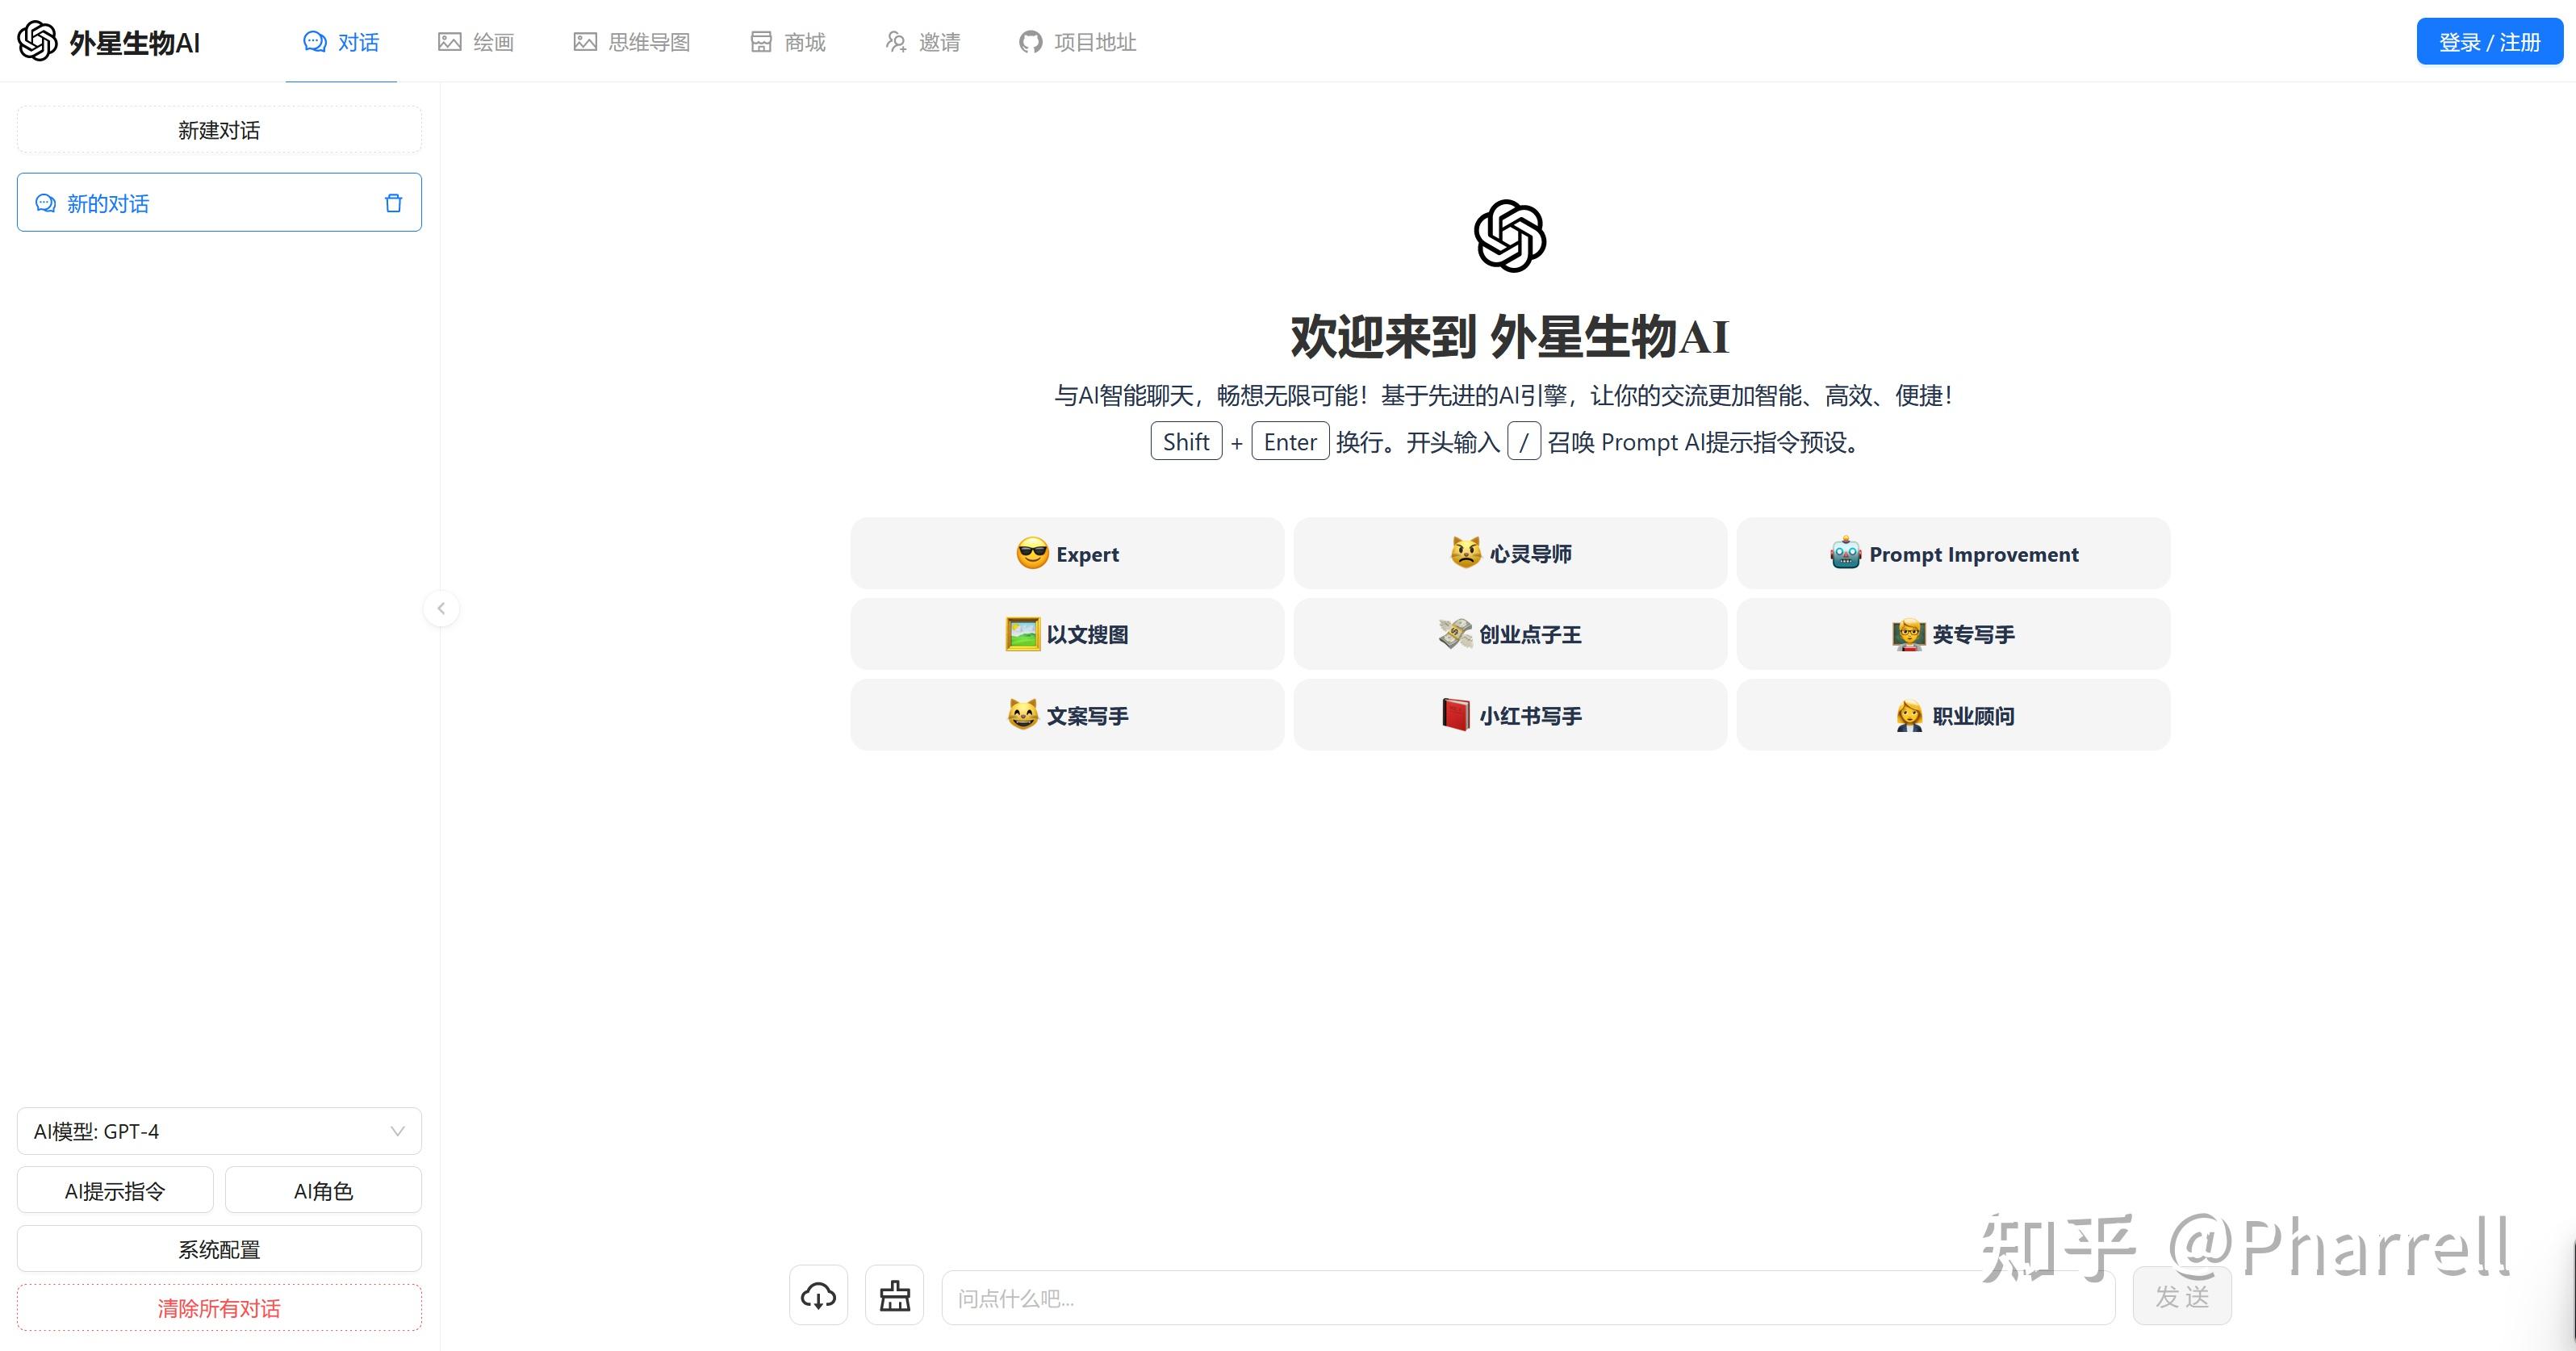Open the 商城 tab
The width and height of the screenshot is (2576, 1351).
tap(788, 42)
